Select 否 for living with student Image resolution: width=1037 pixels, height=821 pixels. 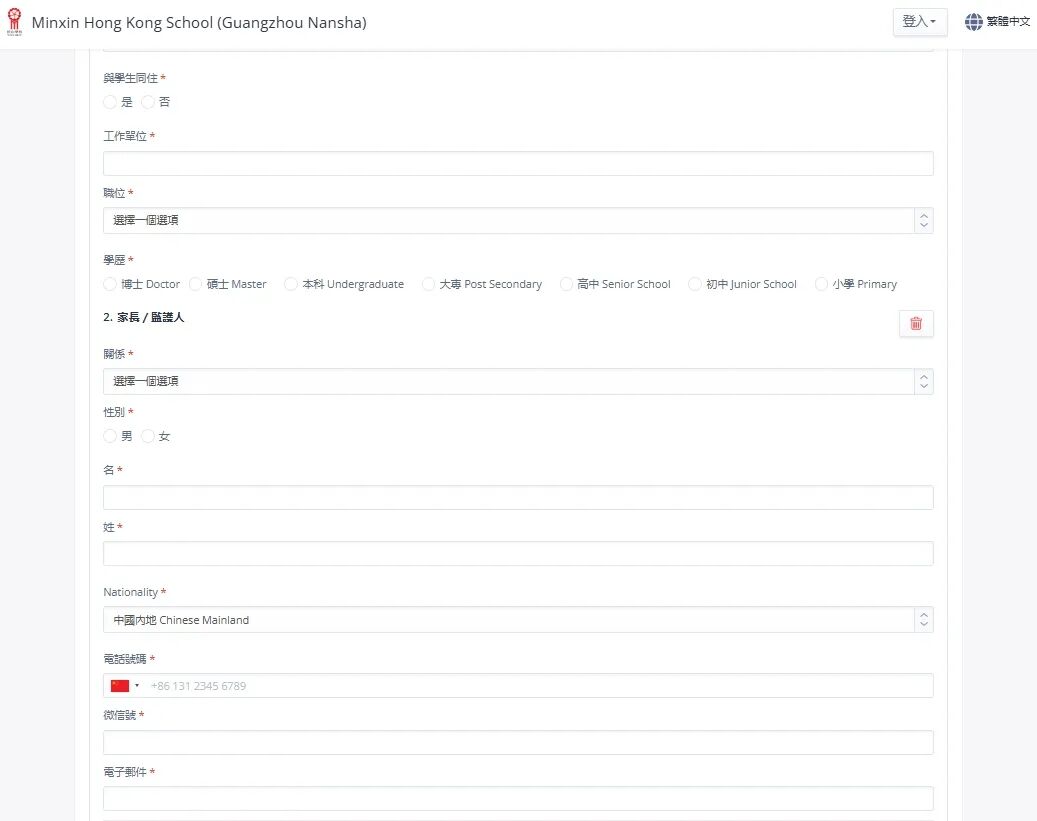pos(148,102)
